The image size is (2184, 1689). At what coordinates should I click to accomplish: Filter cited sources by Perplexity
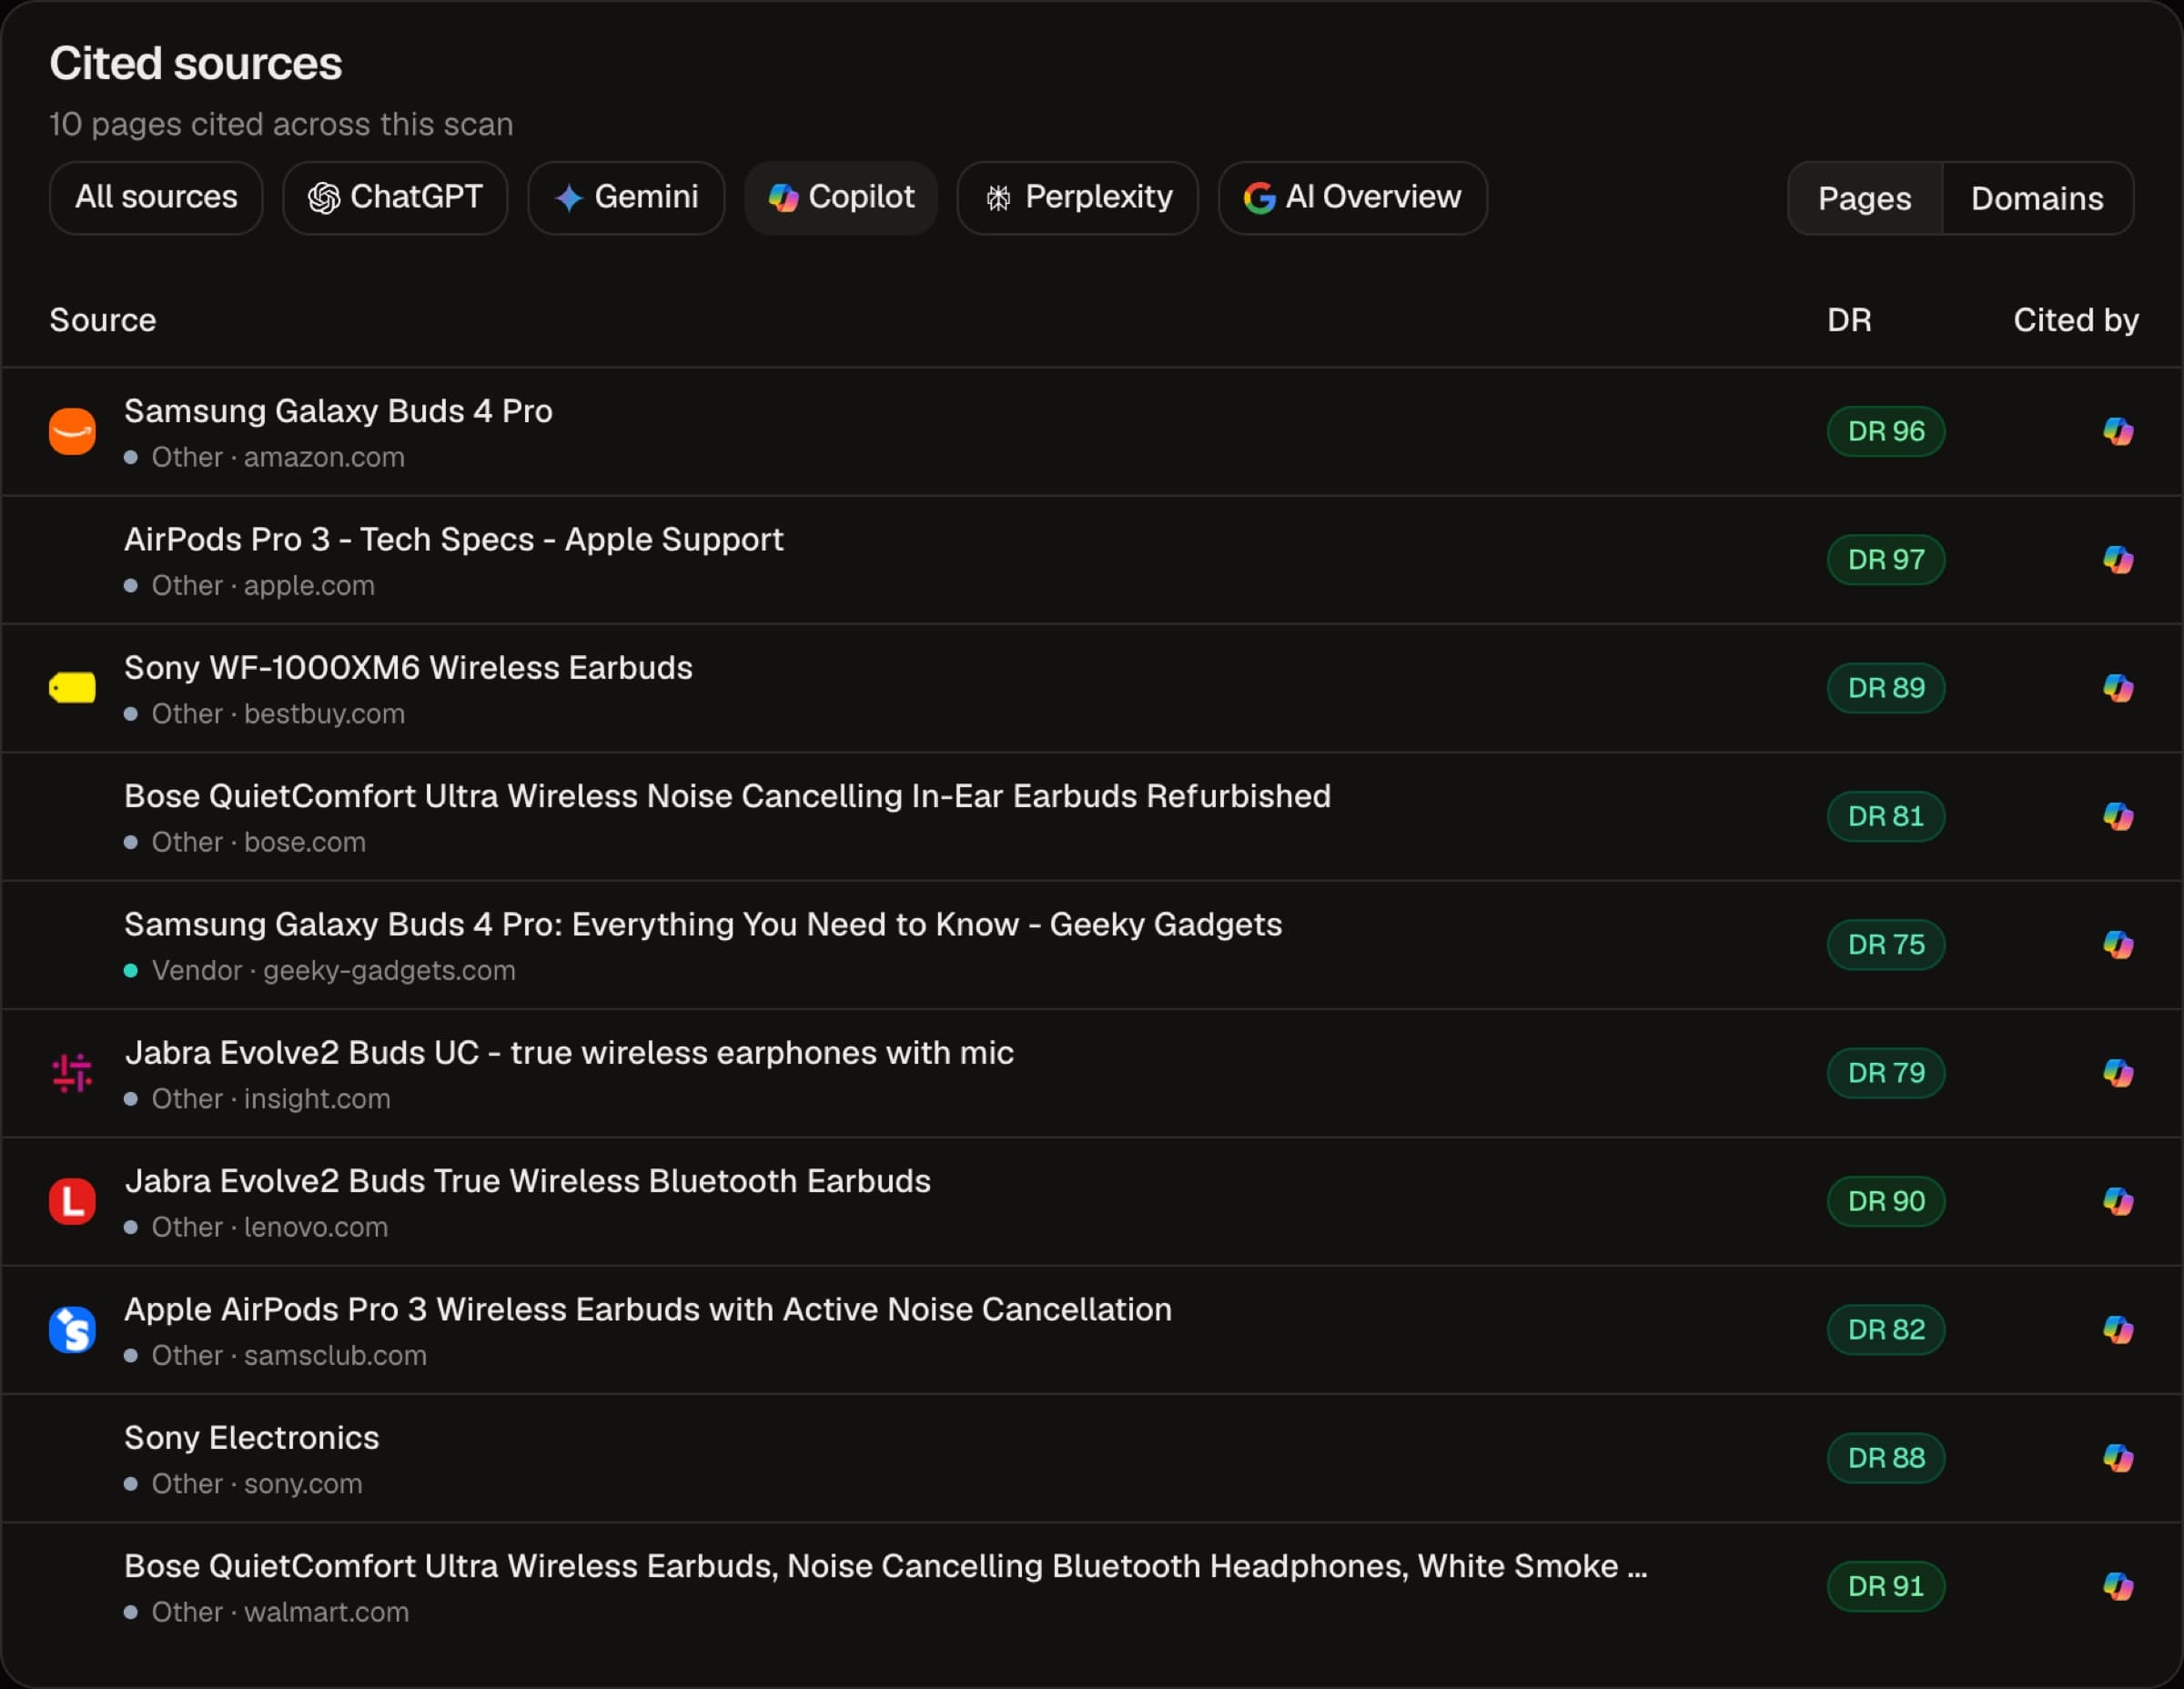coord(1078,198)
